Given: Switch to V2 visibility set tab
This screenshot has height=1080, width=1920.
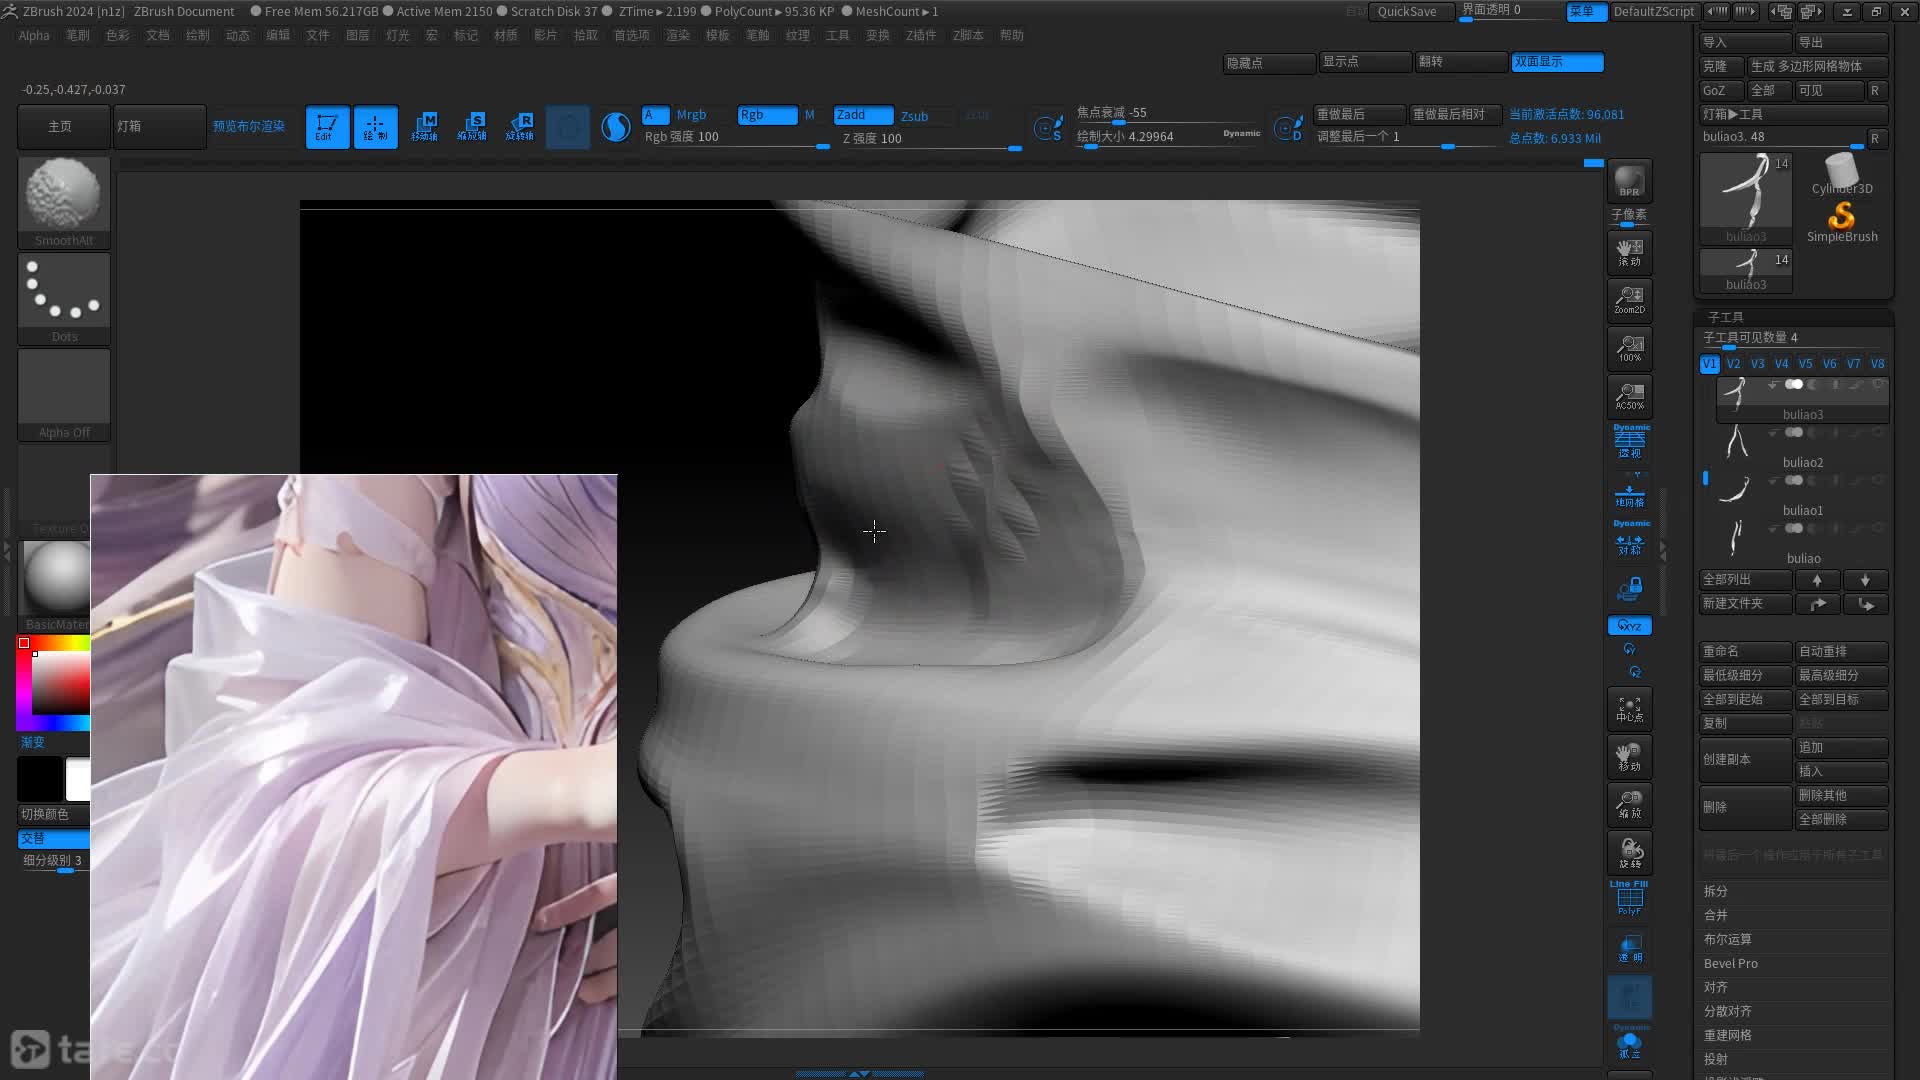Looking at the screenshot, I should 1733,364.
